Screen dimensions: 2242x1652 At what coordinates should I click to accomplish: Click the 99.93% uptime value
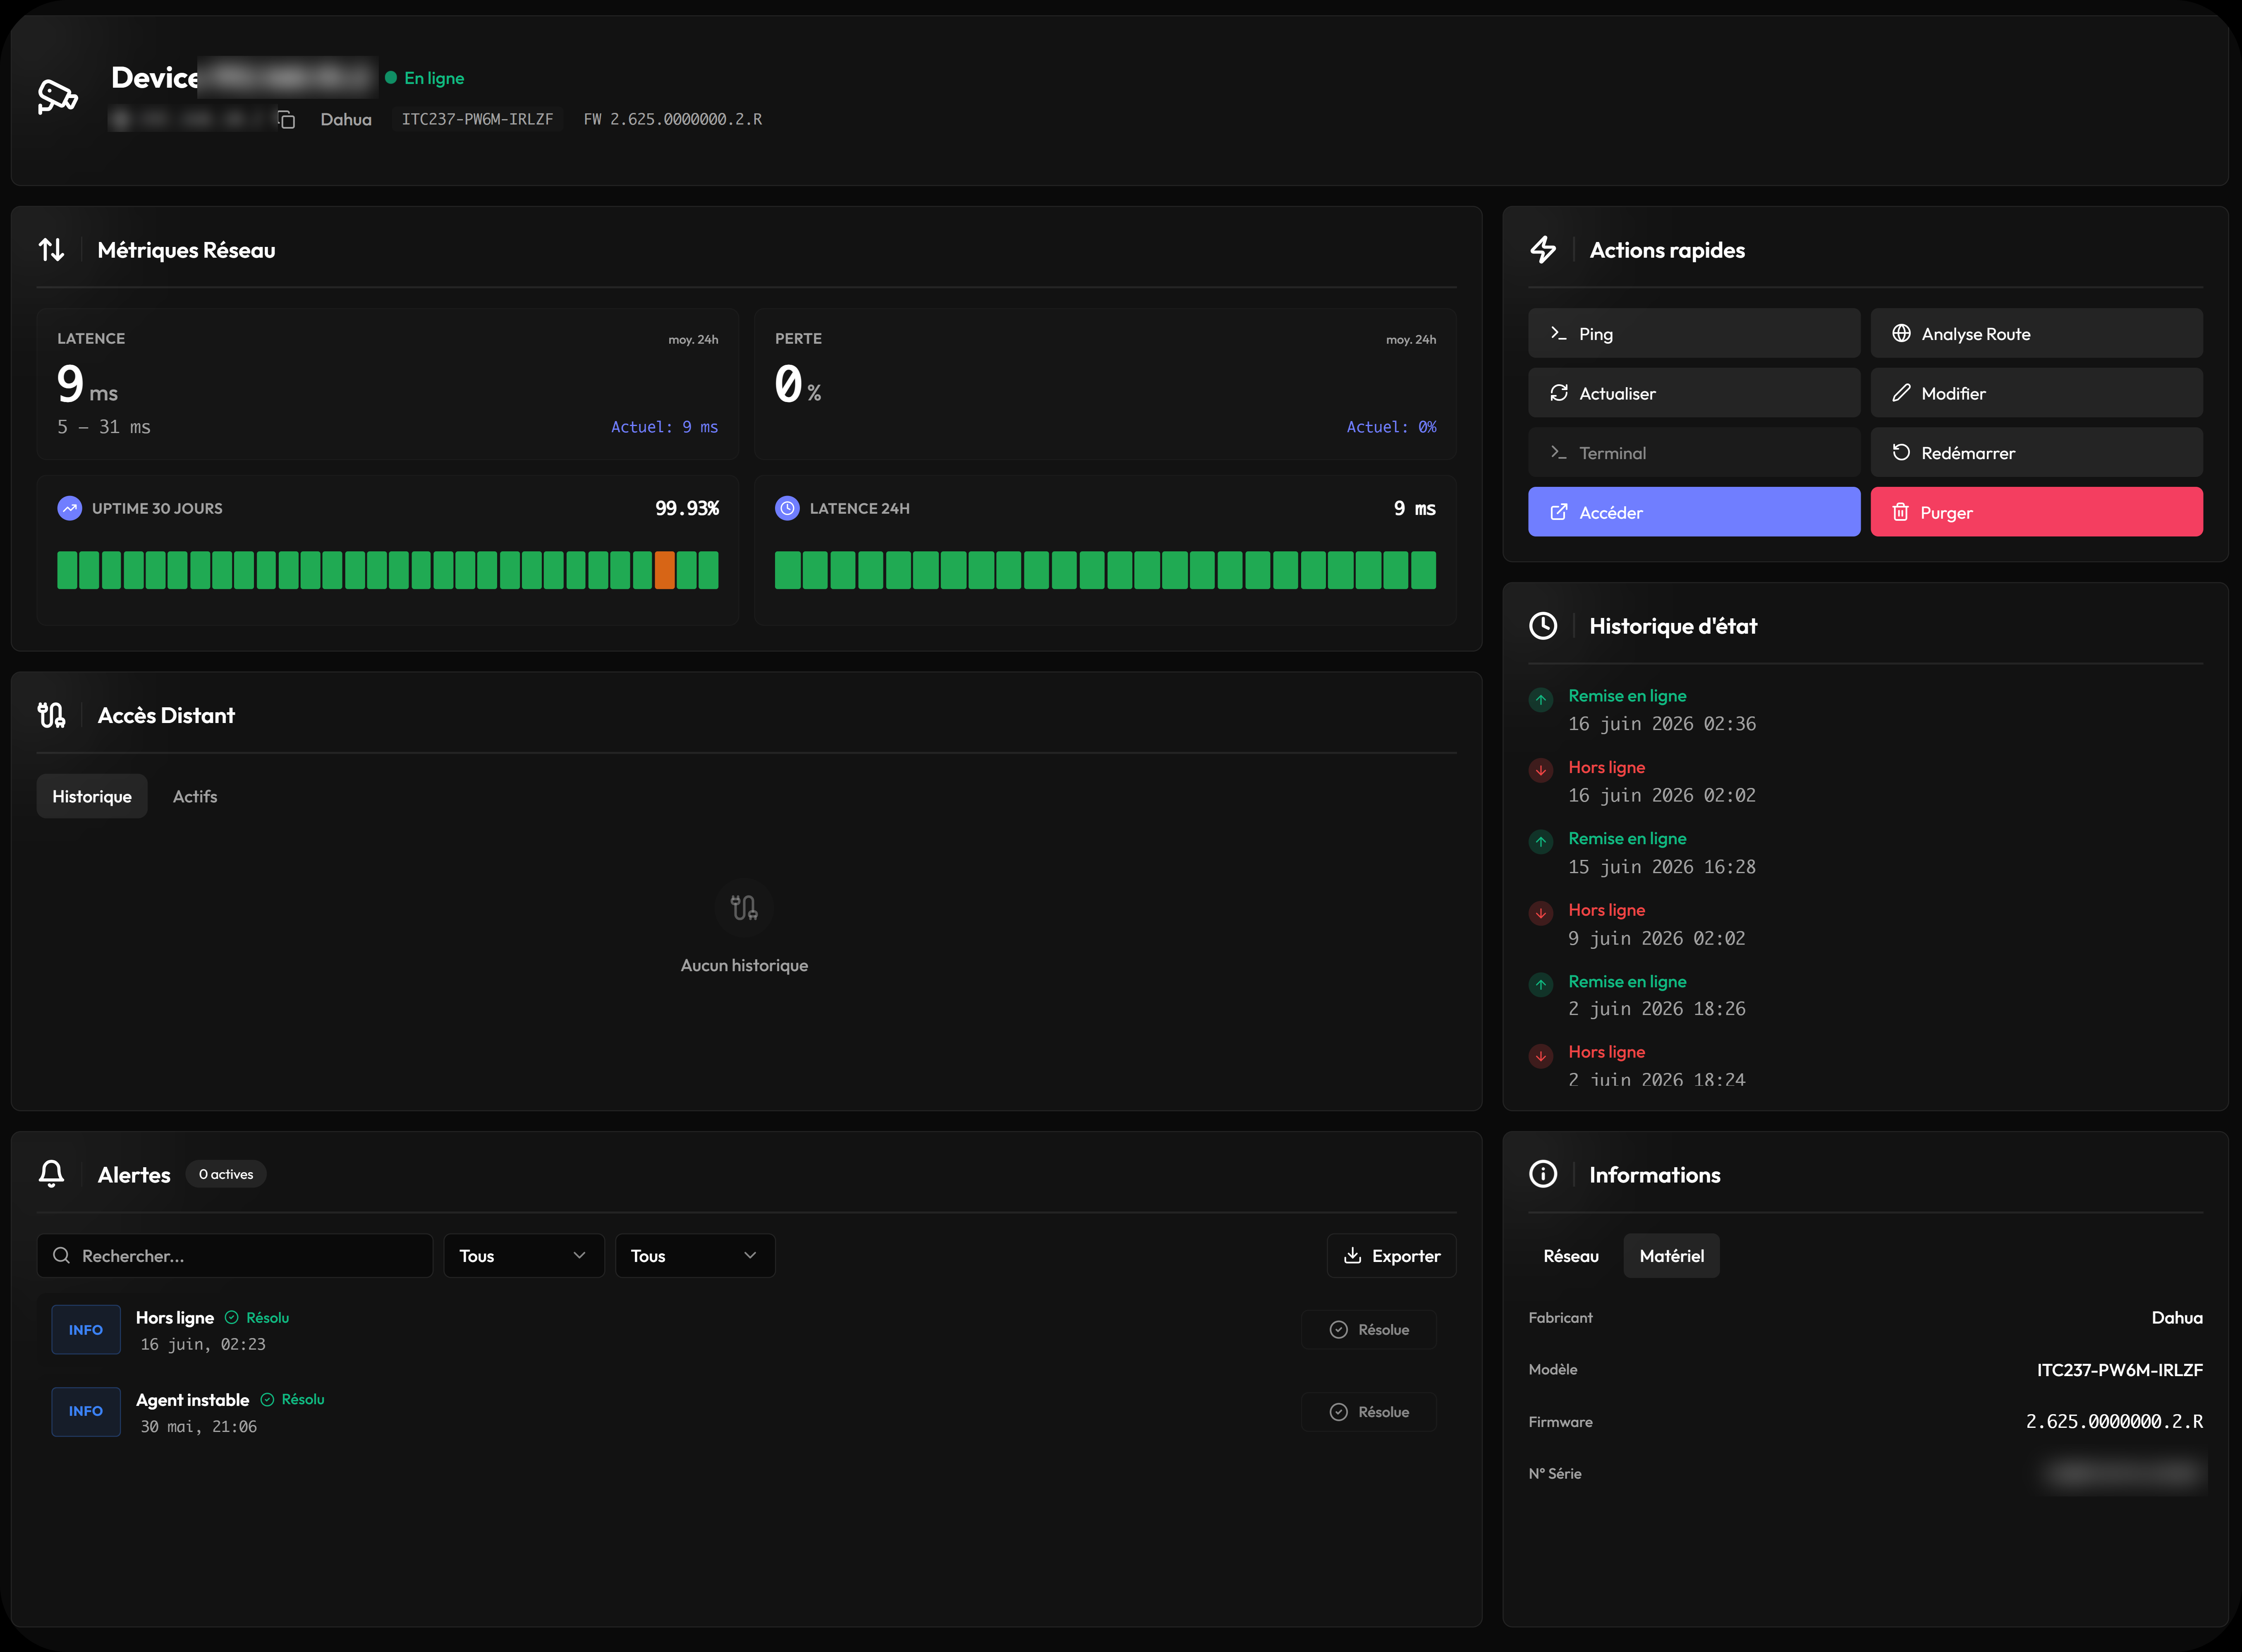click(x=687, y=508)
